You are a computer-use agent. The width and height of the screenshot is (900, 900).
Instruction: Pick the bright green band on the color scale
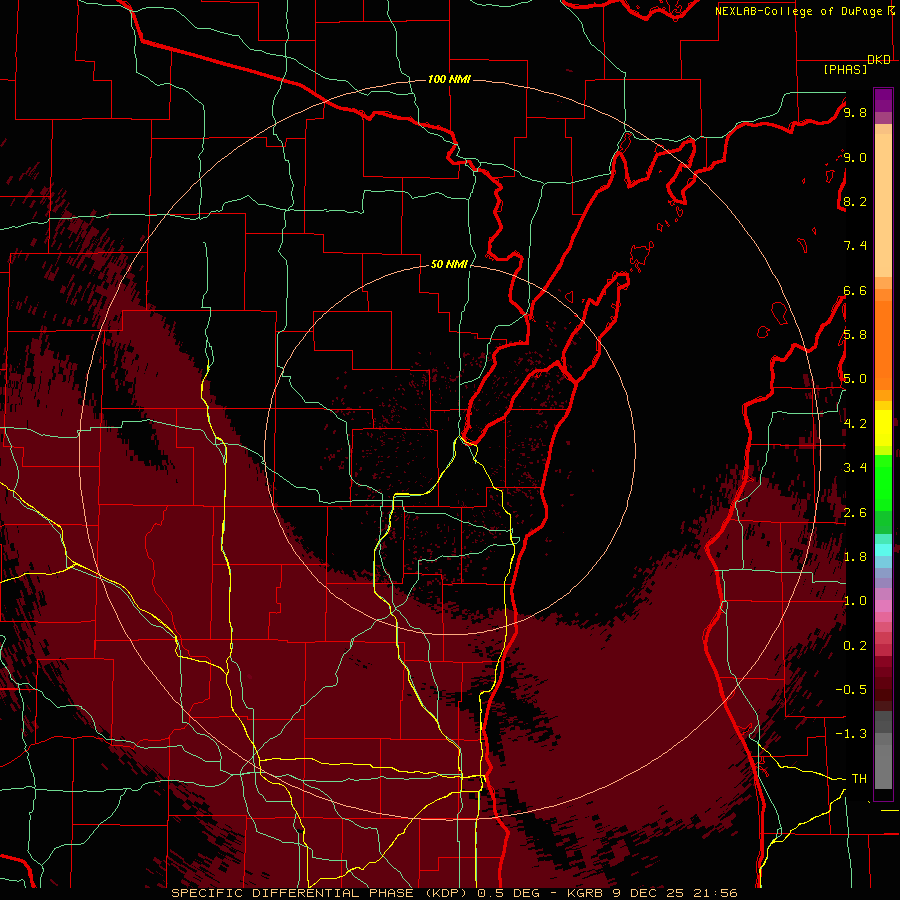tap(883, 482)
